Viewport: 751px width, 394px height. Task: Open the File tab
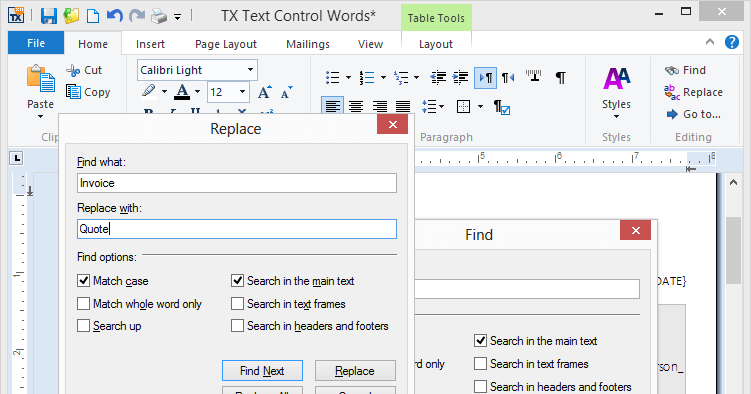(x=36, y=43)
